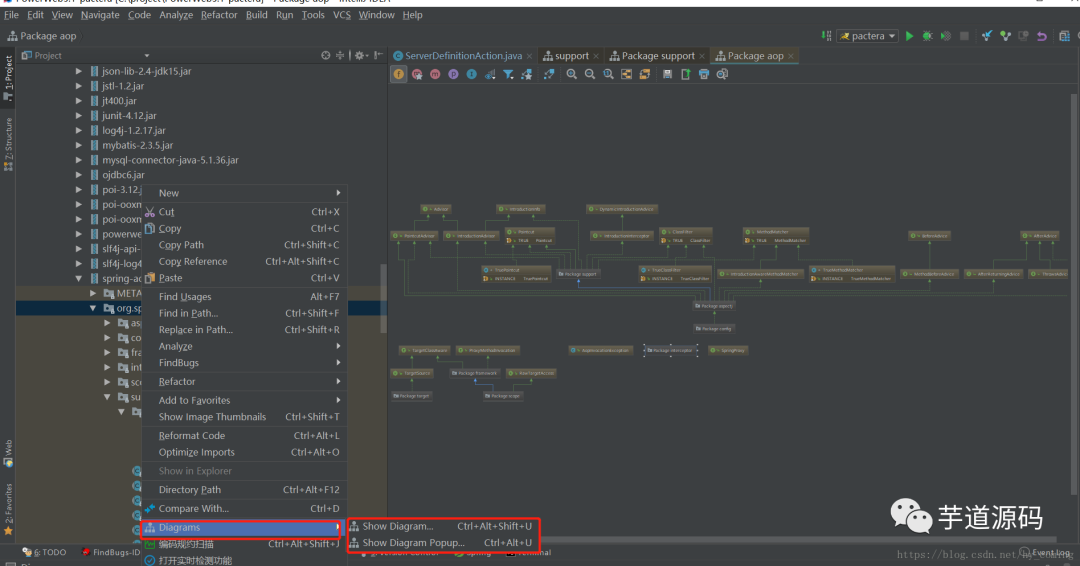Zoom out on the diagram
Viewport: 1080px width, 566px height.
coord(590,74)
